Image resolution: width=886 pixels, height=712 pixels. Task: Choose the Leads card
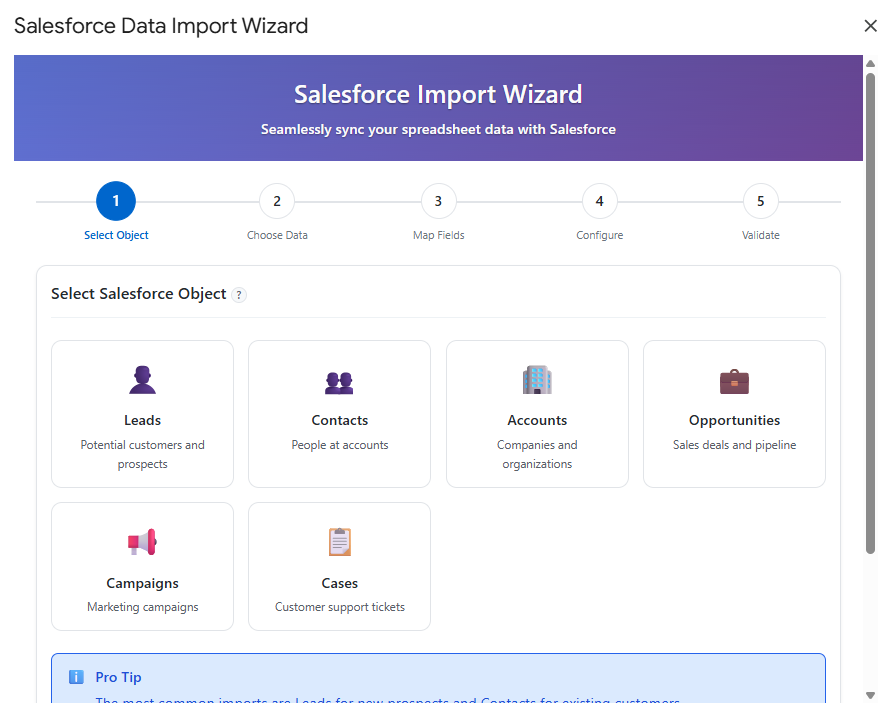pyautogui.click(x=142, y=414)
